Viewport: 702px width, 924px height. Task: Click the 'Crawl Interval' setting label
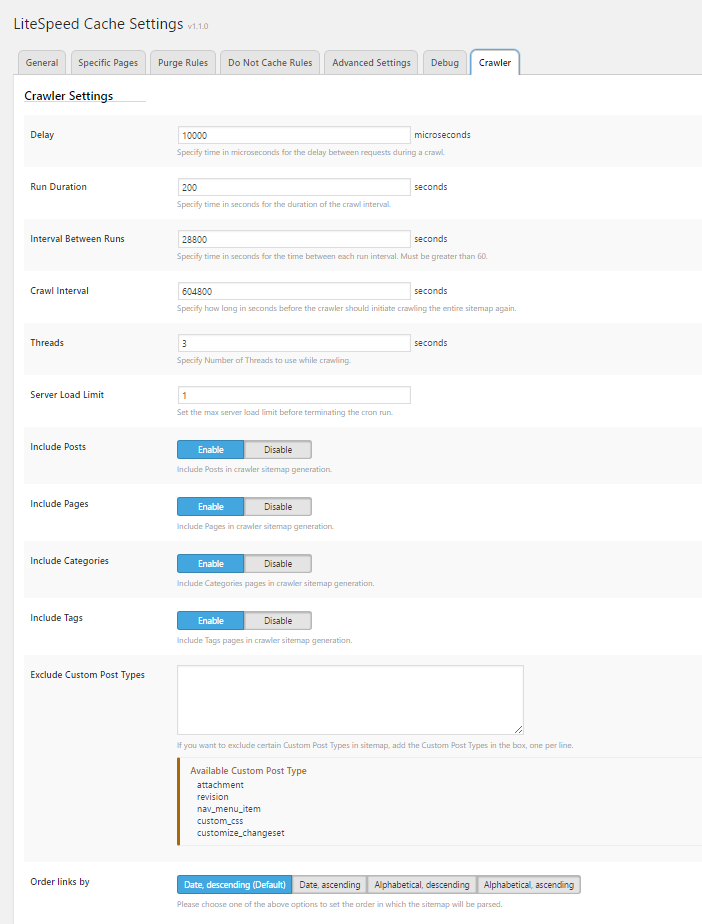coord(60,291)
